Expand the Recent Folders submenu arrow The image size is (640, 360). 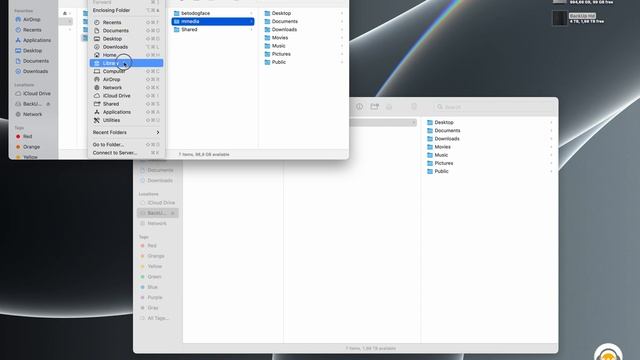pos(158,133)
